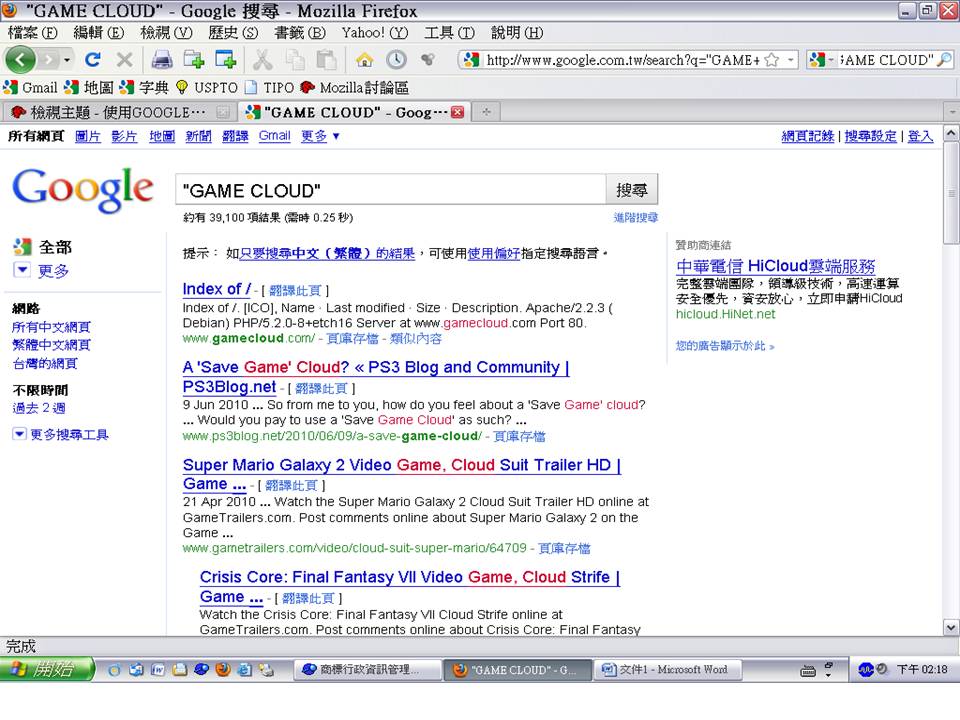Open the 地圖 bookmark in bookmarks bar

click(89, 88)
